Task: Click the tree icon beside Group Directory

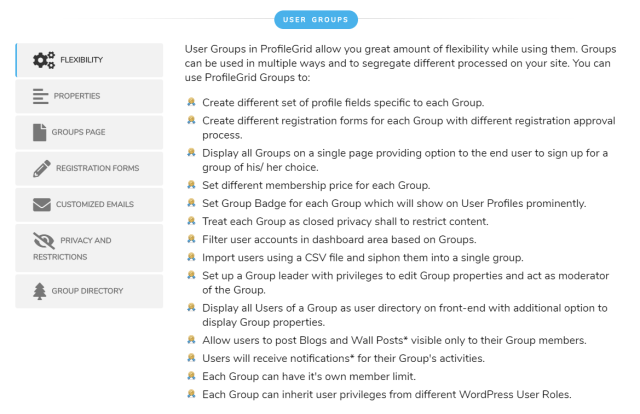Action: coord(40,291)
